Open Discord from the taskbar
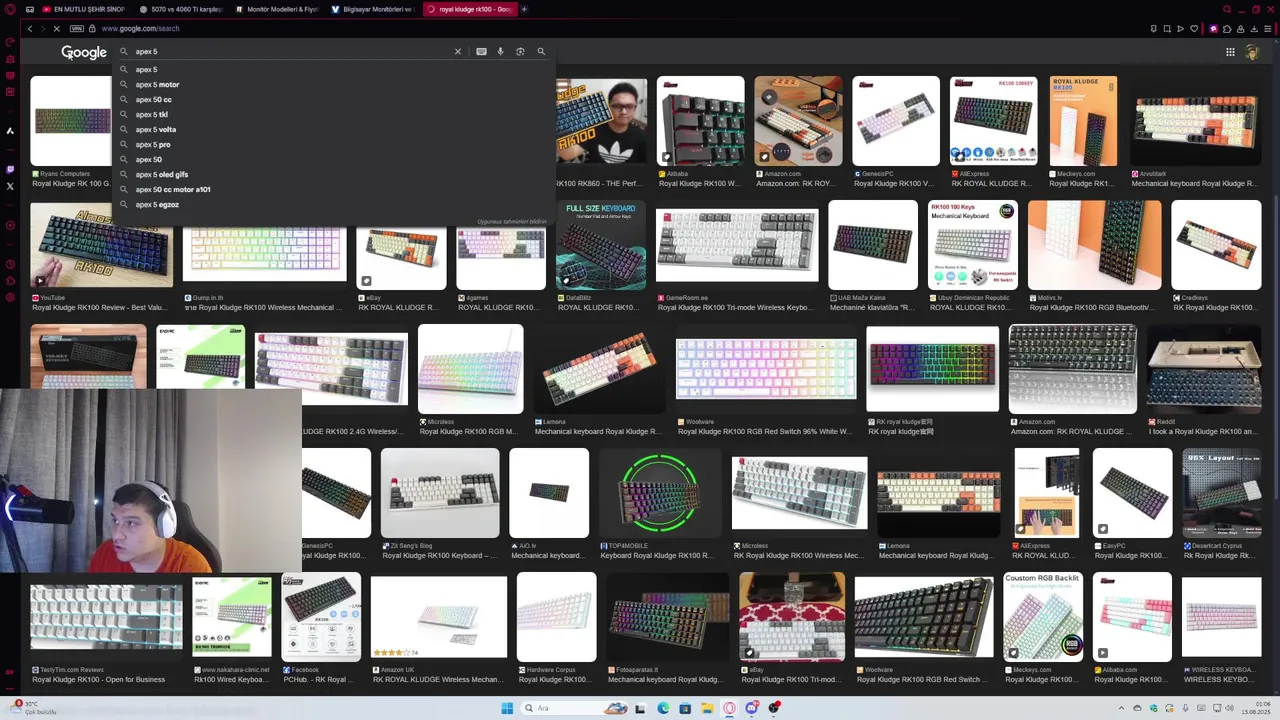This screenshot has height=720, width=1280. coord(751,708)
